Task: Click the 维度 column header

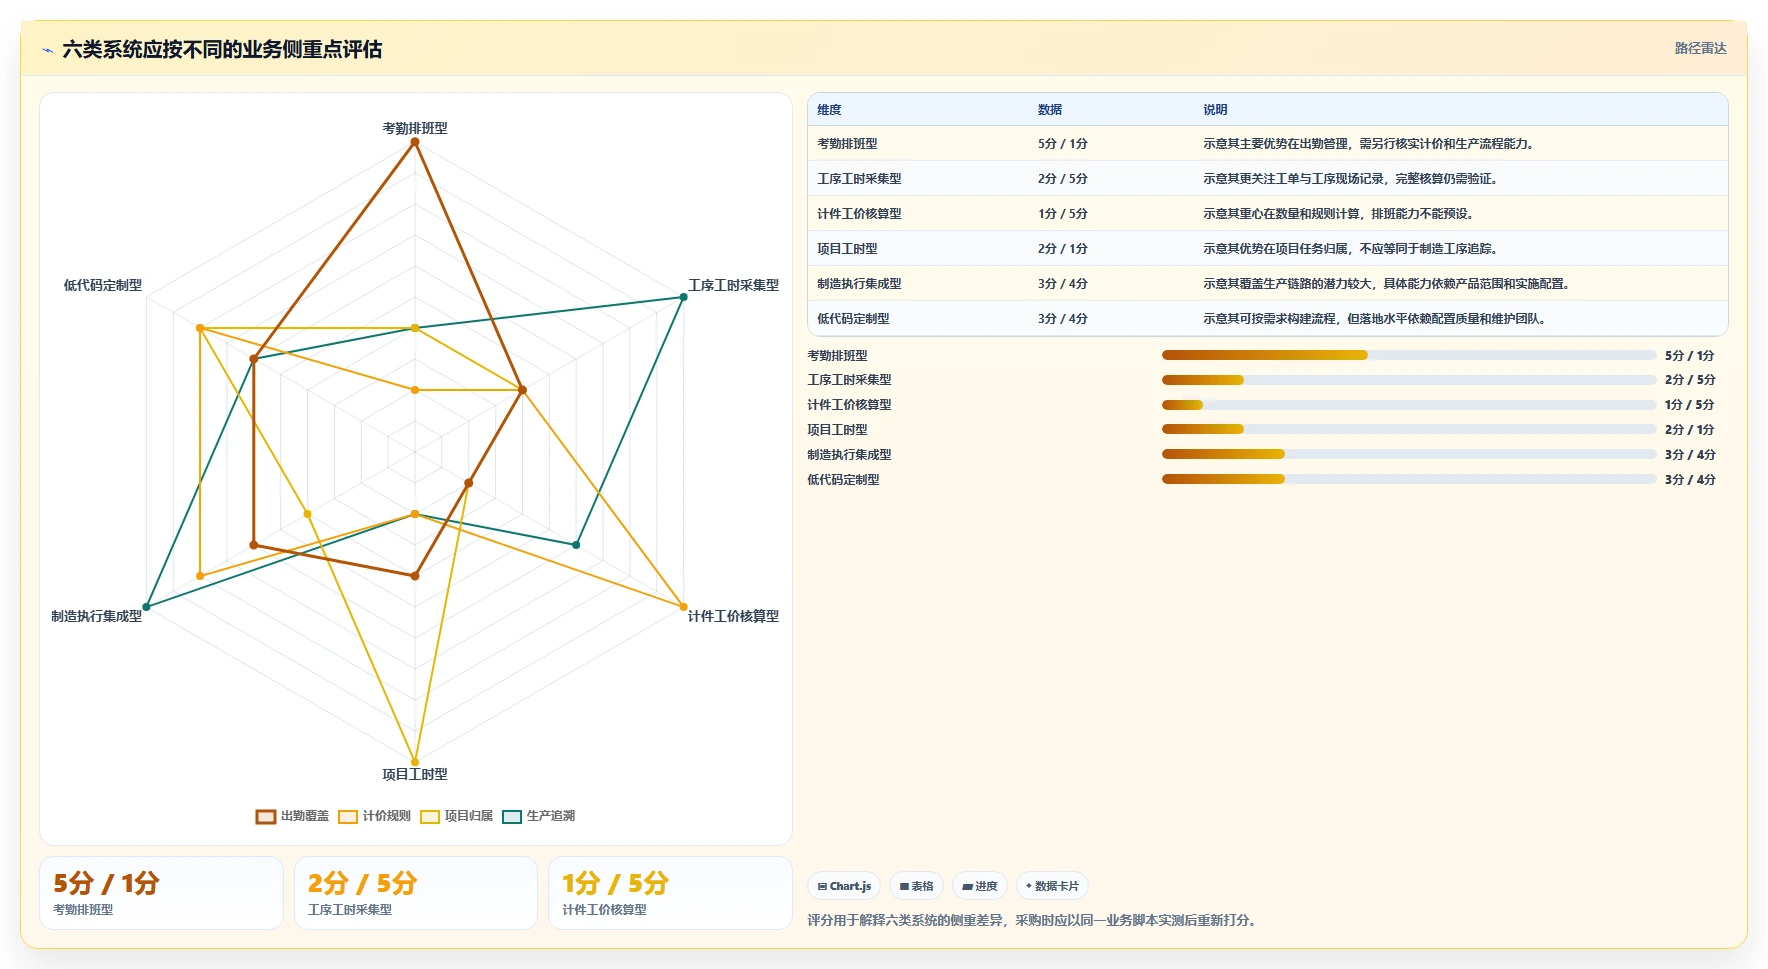Action: point(829,110)
